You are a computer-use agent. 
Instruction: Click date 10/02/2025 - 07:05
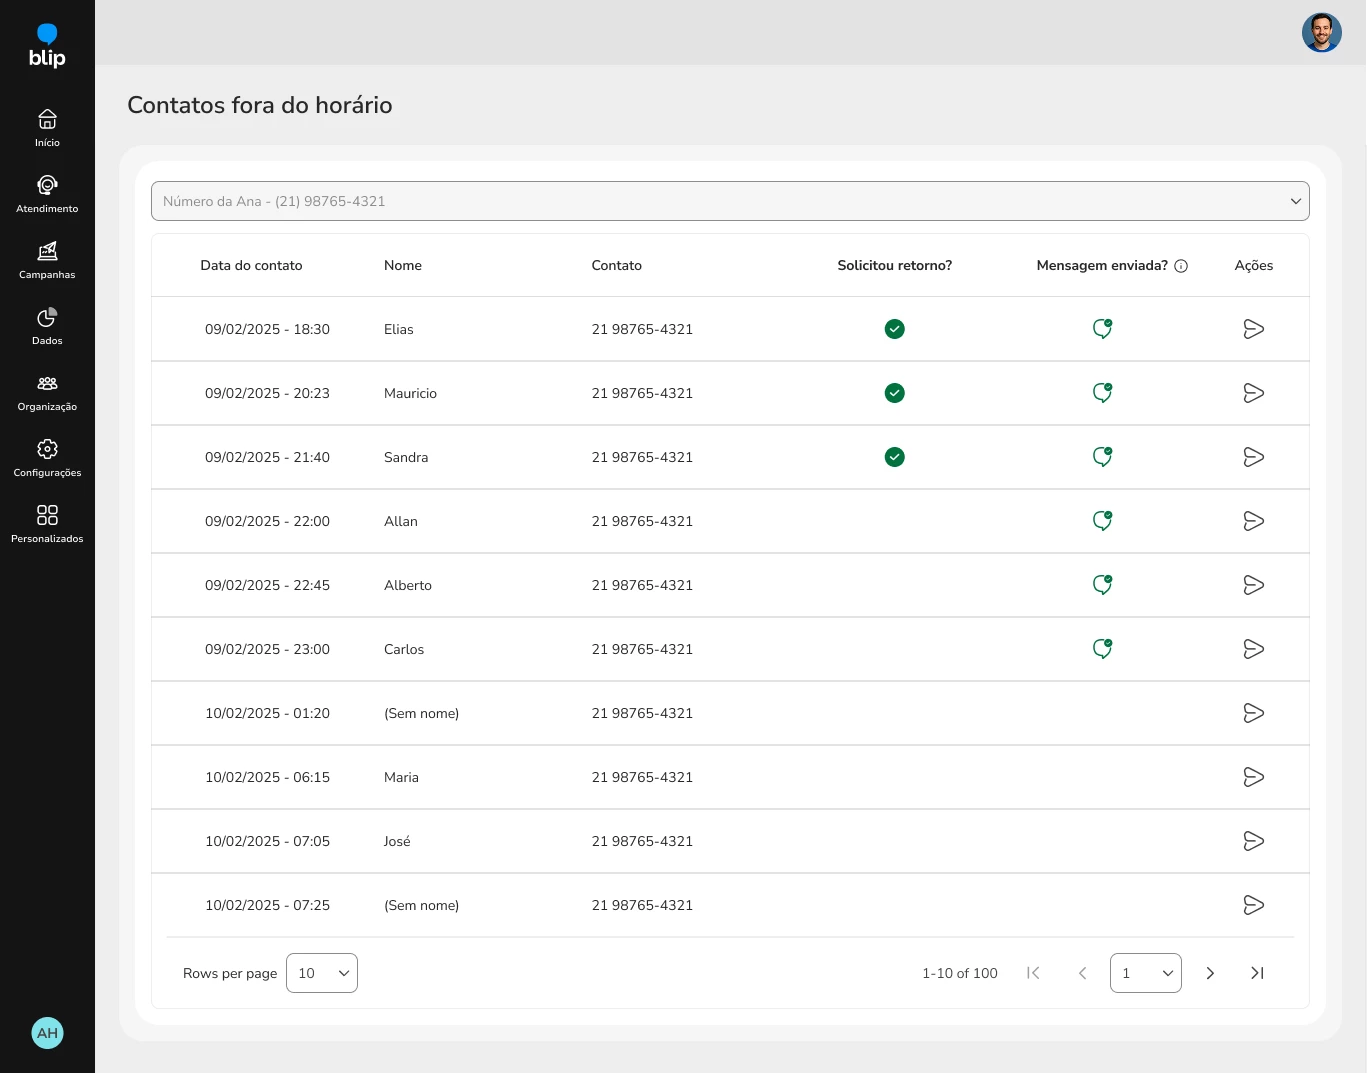pyautogui.click(x=267, y=841)
